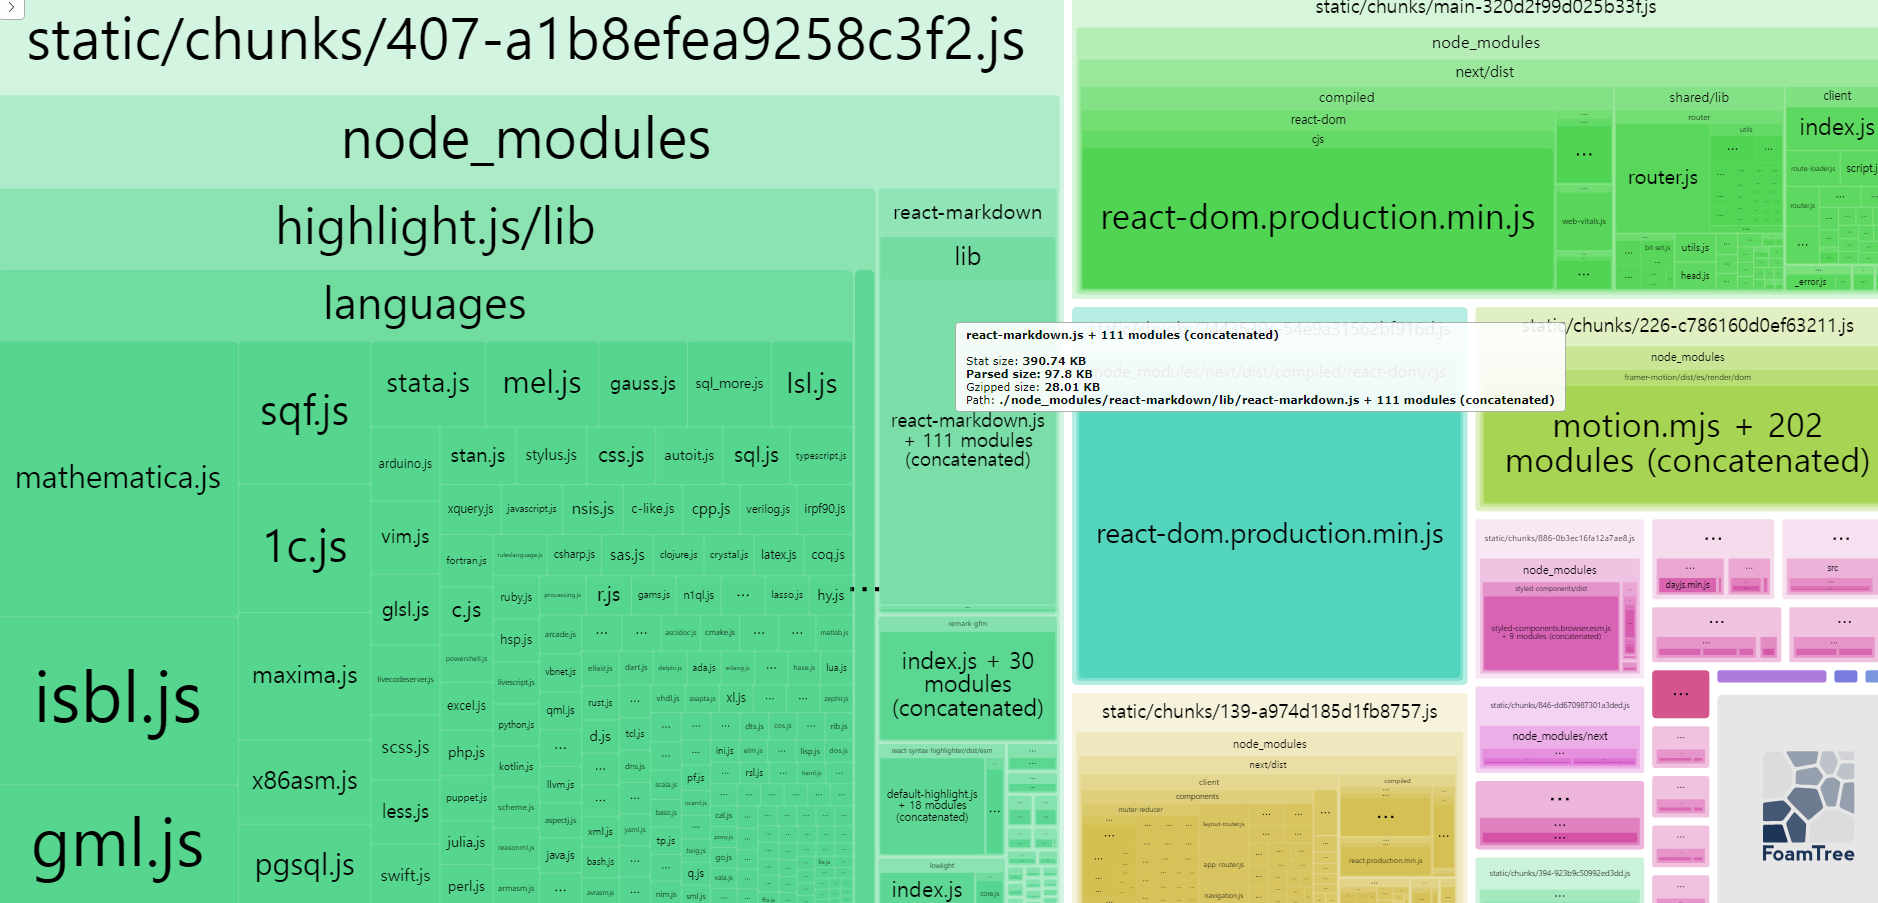This screenshot has width=1878, height=903.
Task: Select the sas.js module cell
Action: tap(627, 555)
